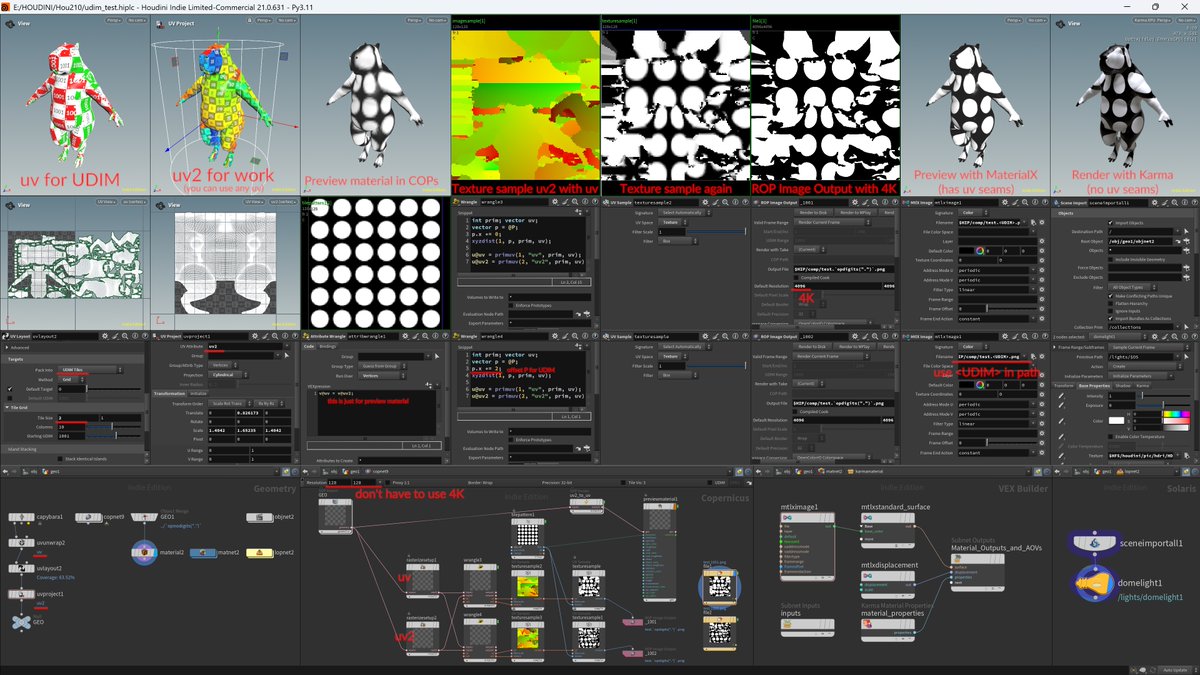Select the copnet9 node
This screenshot has height=675, width=1200.
pyautogui.click(x=89, y=517)
